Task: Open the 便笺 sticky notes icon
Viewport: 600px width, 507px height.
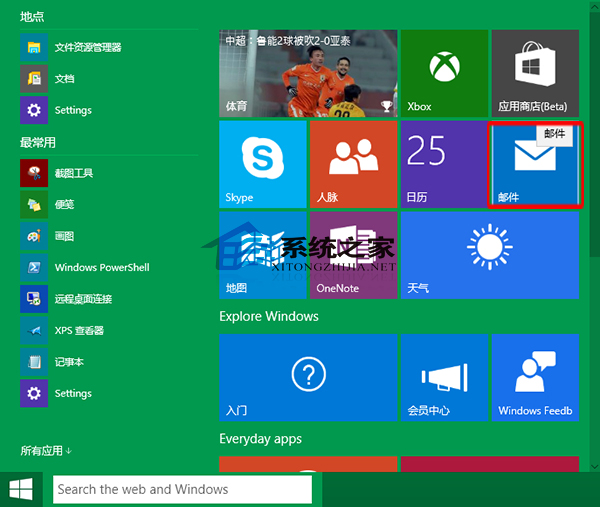Action: tap(34, 204)
